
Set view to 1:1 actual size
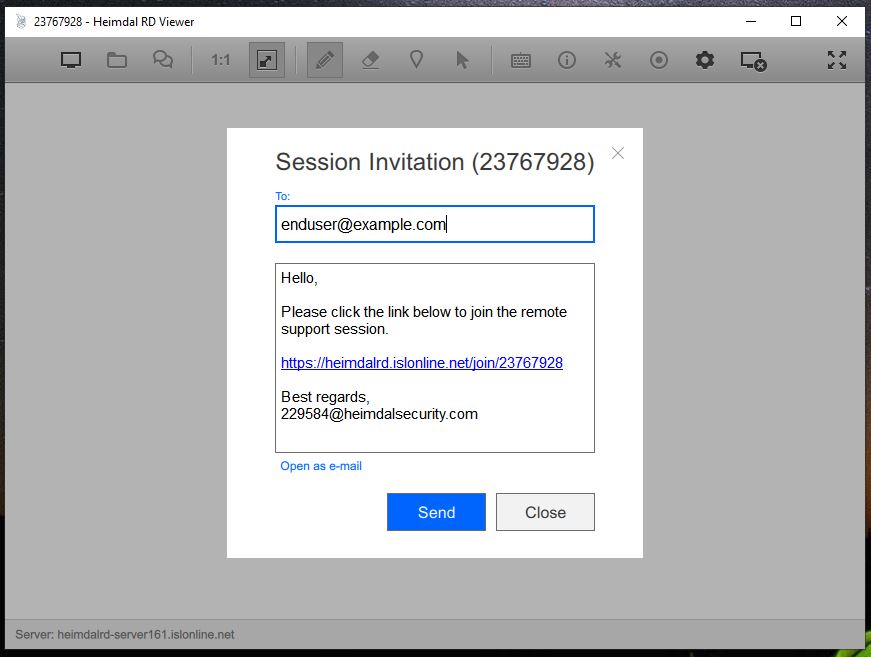(221, 60)
